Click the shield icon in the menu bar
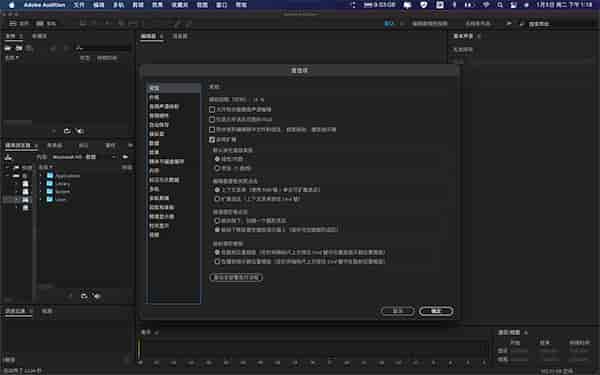This screenshot has width=600, height=375. coord(424,5)
